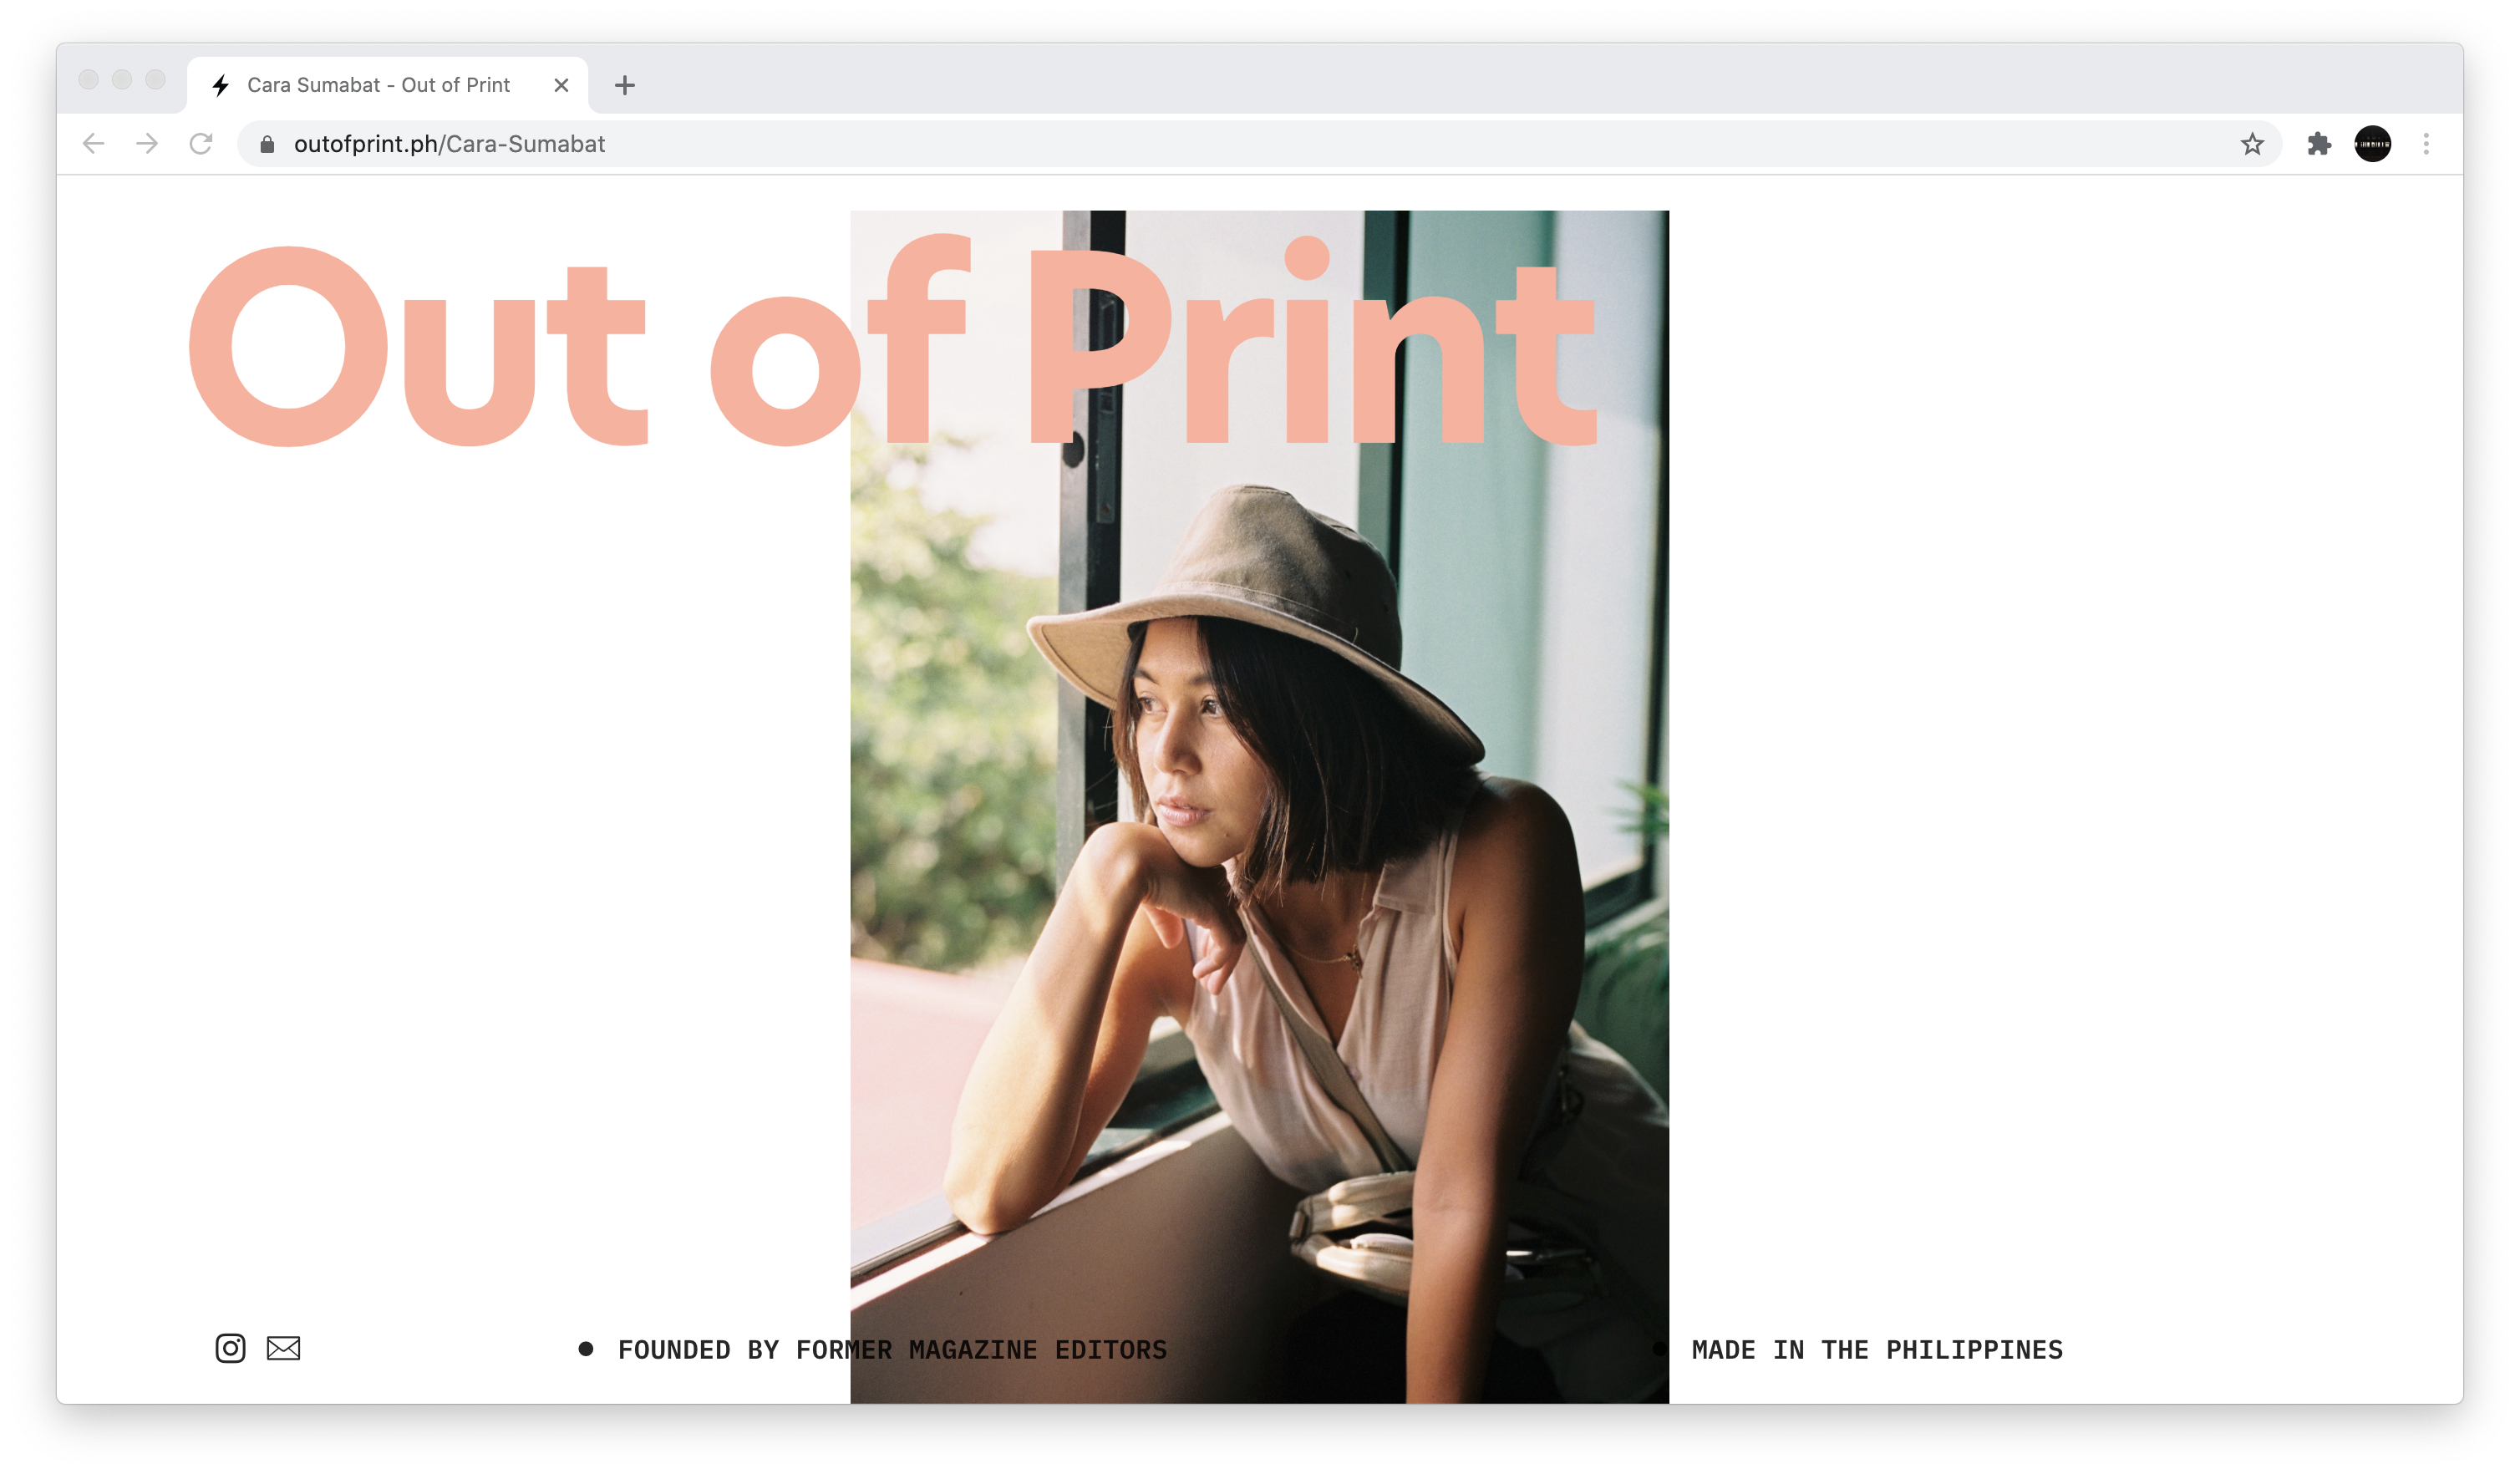The width and height of the screenshot is (2520, 1474).
Task: Click the gray window minimize button
Action: click(x=122, y=79)
